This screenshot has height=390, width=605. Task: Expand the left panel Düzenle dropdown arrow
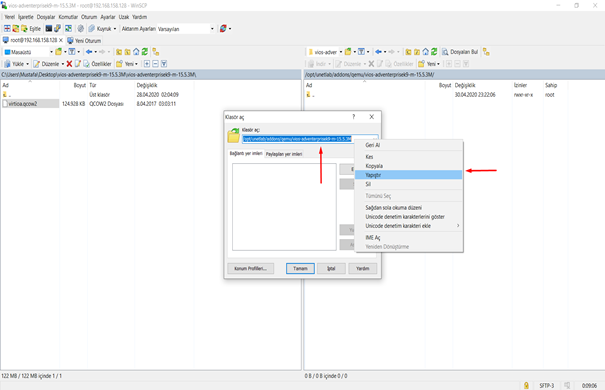(63, 64)
